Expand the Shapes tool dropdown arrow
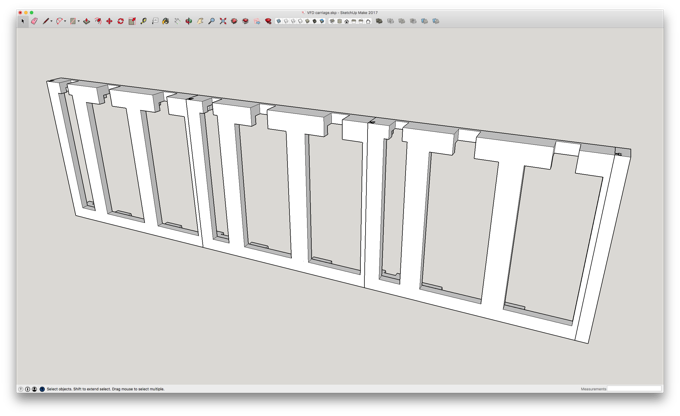The height and width of the screenshot is (416, 680). (x=78, y=21)
